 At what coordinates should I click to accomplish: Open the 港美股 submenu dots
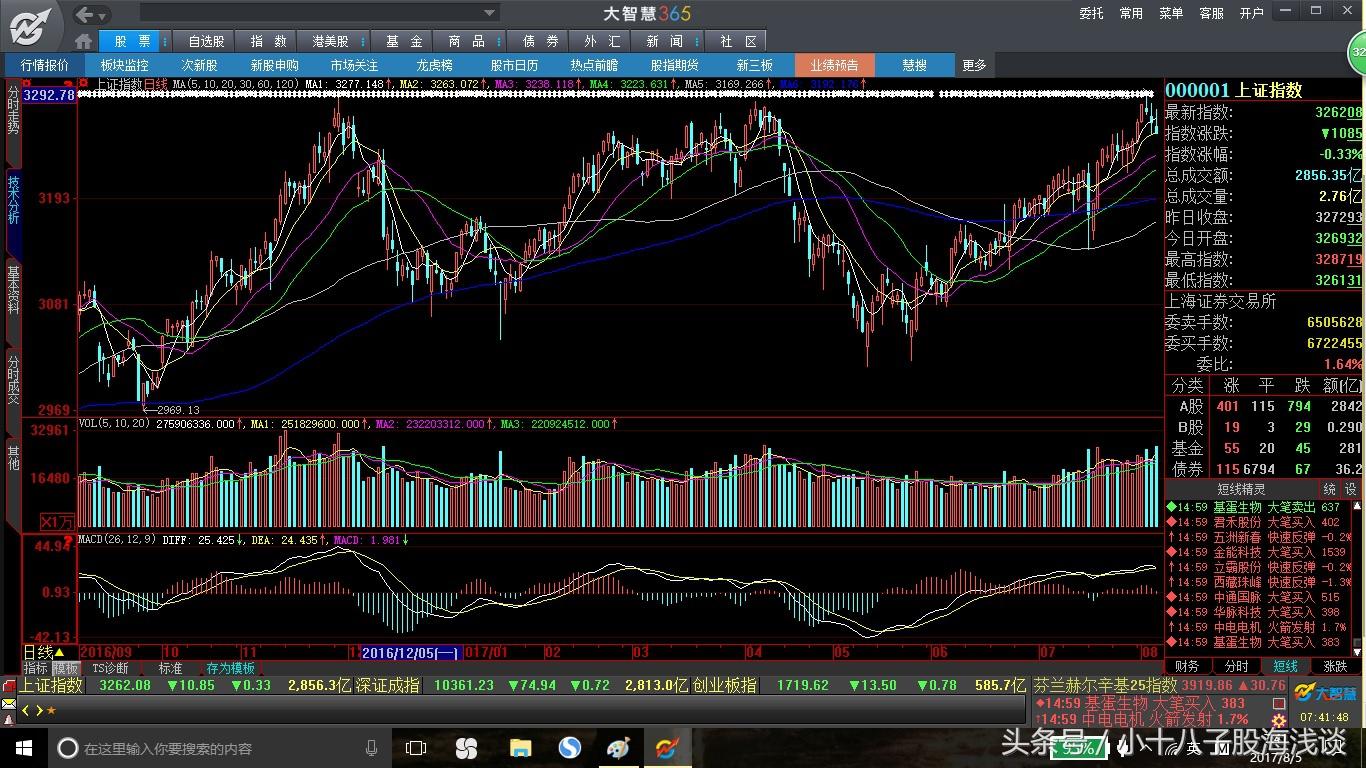click(362, 41)
